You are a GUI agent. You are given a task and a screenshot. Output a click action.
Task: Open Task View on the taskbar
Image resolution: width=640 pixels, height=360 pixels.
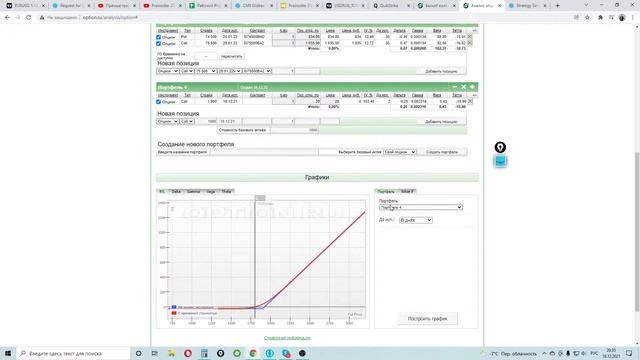155,353
